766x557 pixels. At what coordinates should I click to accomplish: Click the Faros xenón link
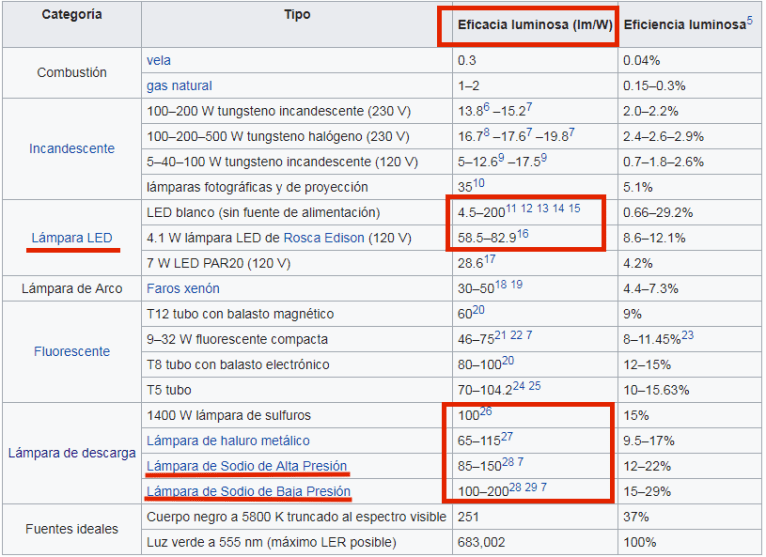pyautogui.click(x=184, y=288)
